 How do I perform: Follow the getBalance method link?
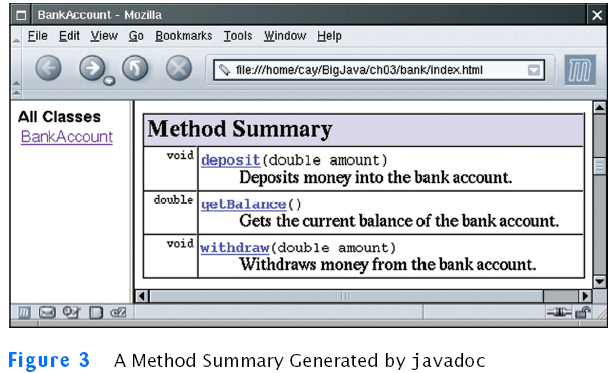tap(244, 204)
